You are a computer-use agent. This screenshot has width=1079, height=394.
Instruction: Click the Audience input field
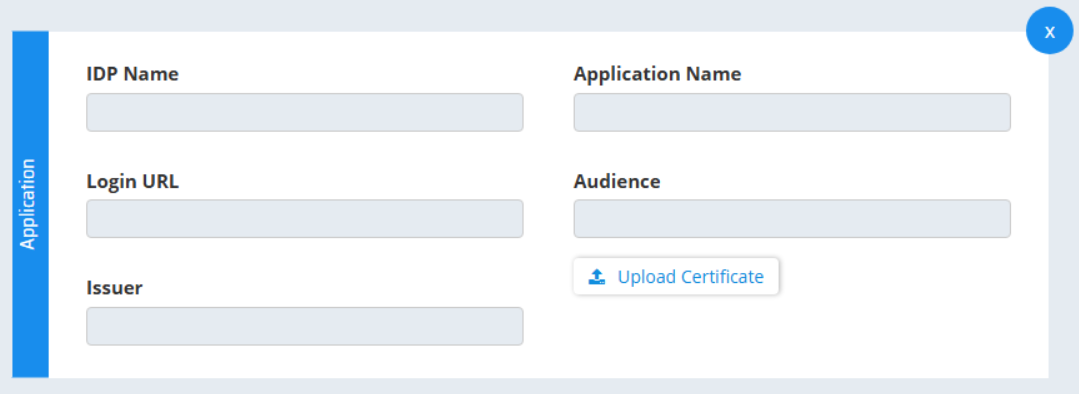792,219
